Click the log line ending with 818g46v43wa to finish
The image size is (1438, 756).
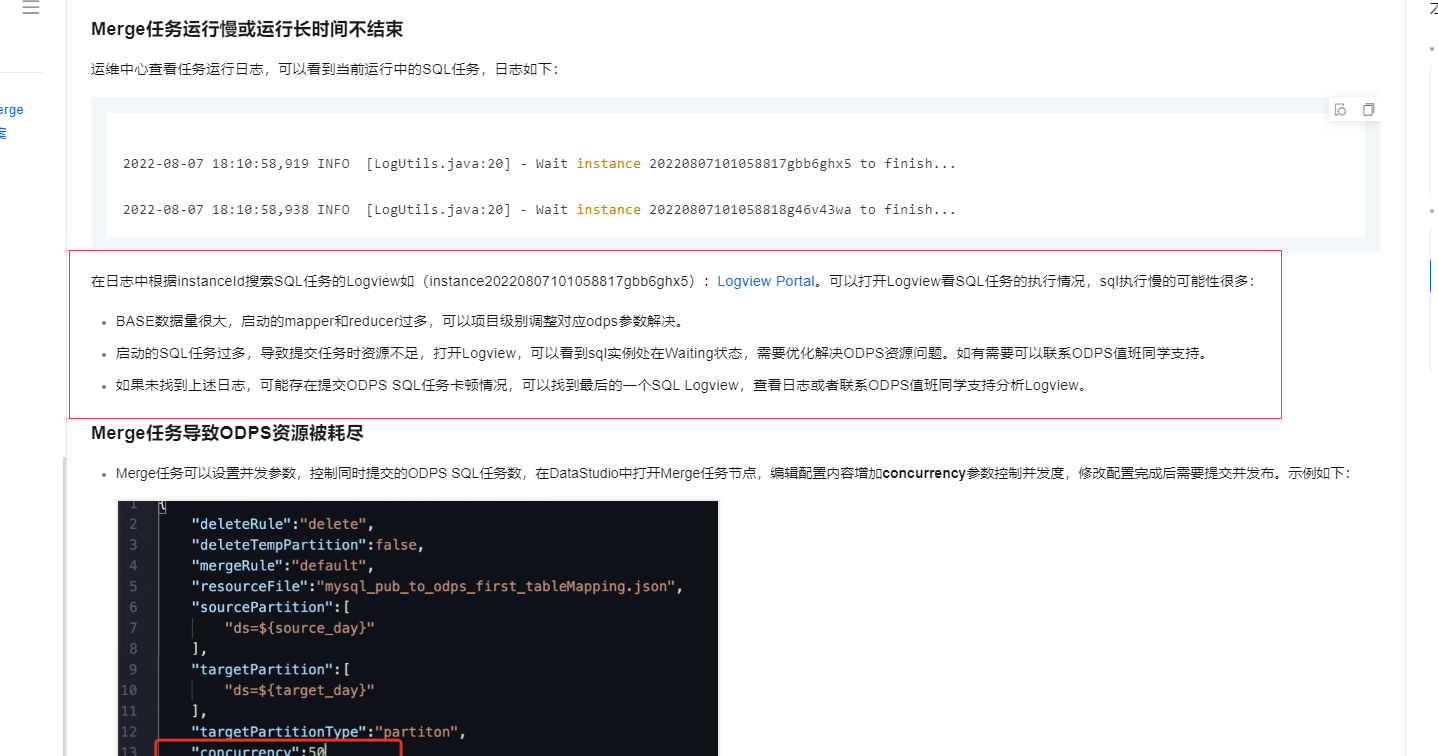tap(539, 210)
